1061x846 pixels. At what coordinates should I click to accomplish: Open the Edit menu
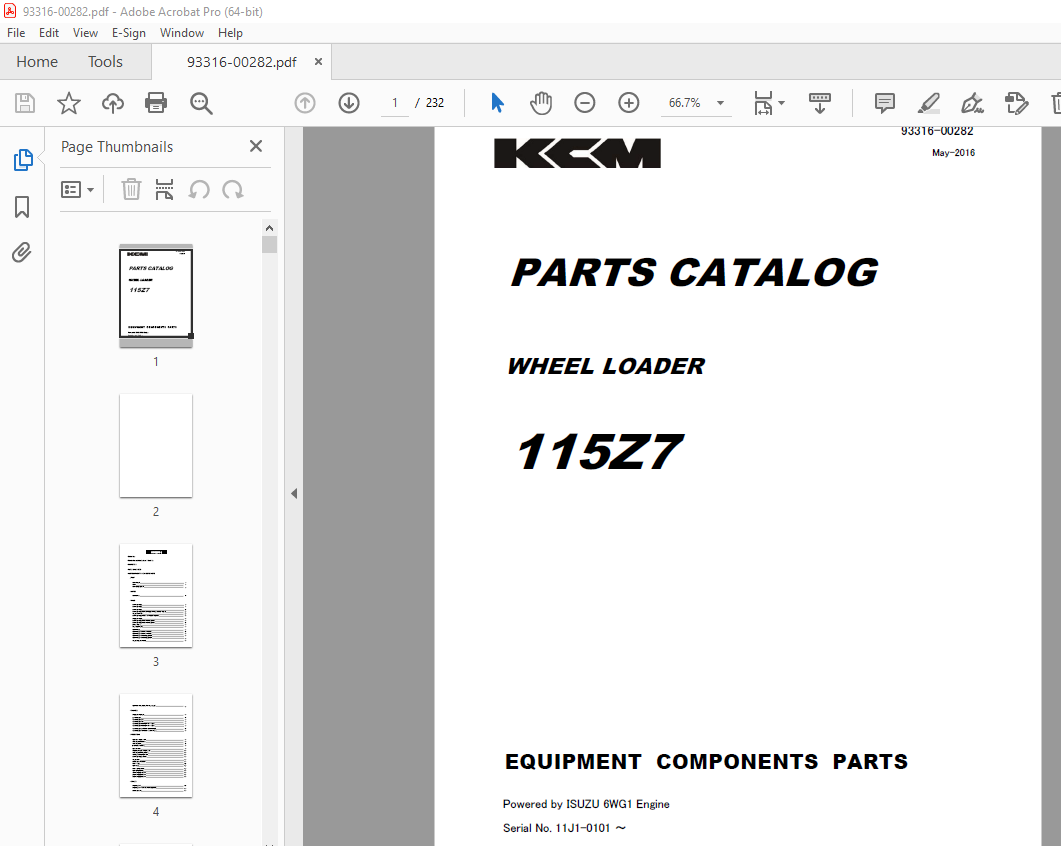coord(49,32)
